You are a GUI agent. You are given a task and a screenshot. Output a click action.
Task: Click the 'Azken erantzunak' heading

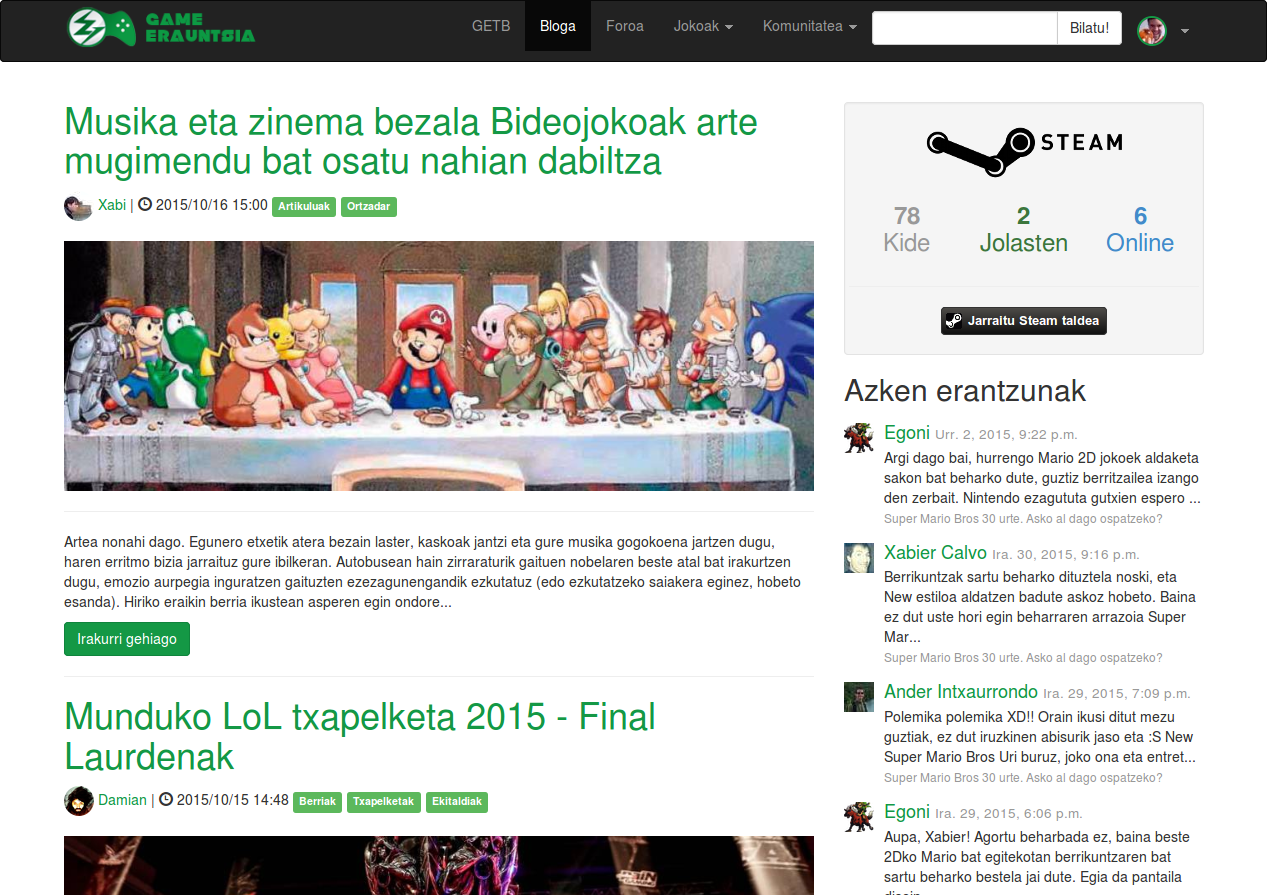[x=965, y=390]
